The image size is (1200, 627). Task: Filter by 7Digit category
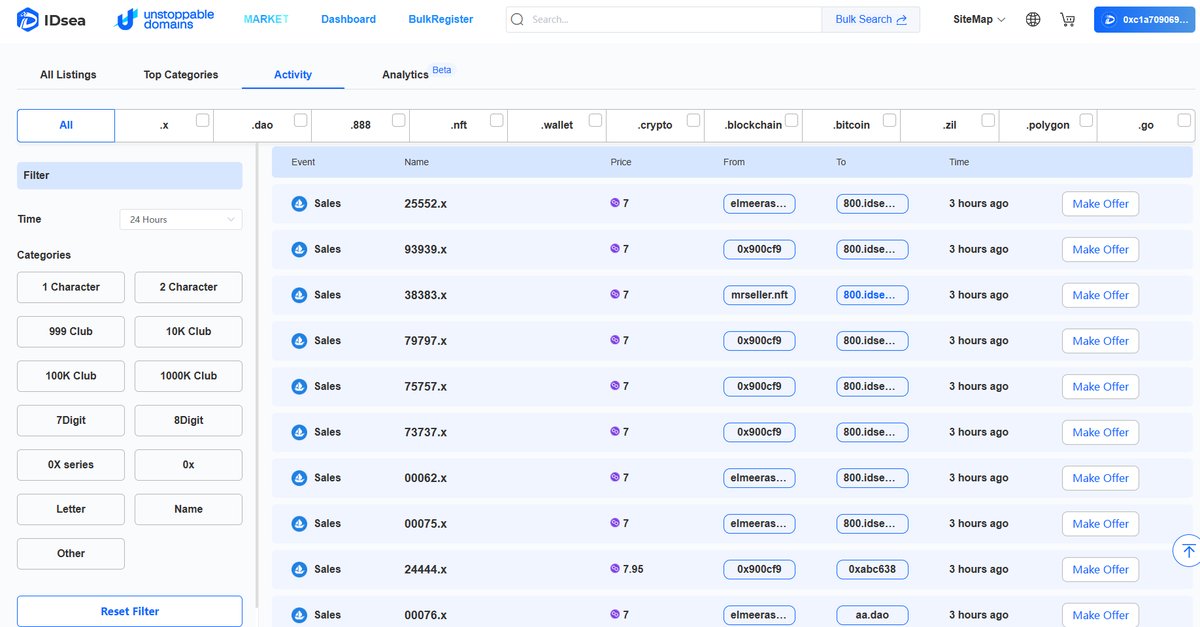coord(71,420)
